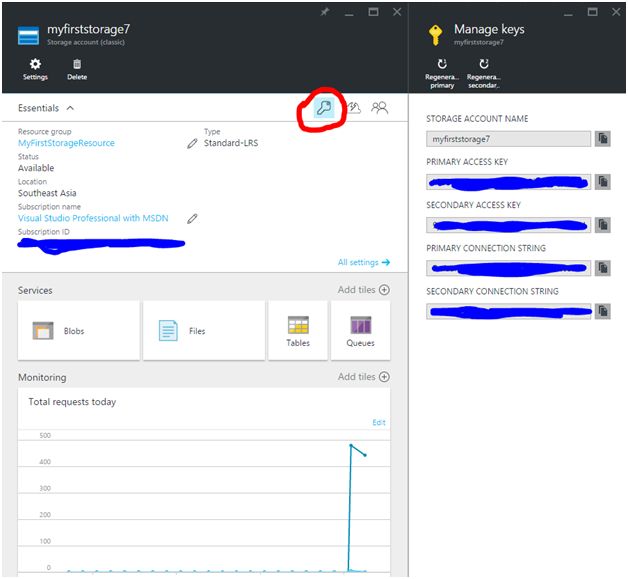Open the Blobs service tile
The image size is (628, 579).
[x=78, y=331]
